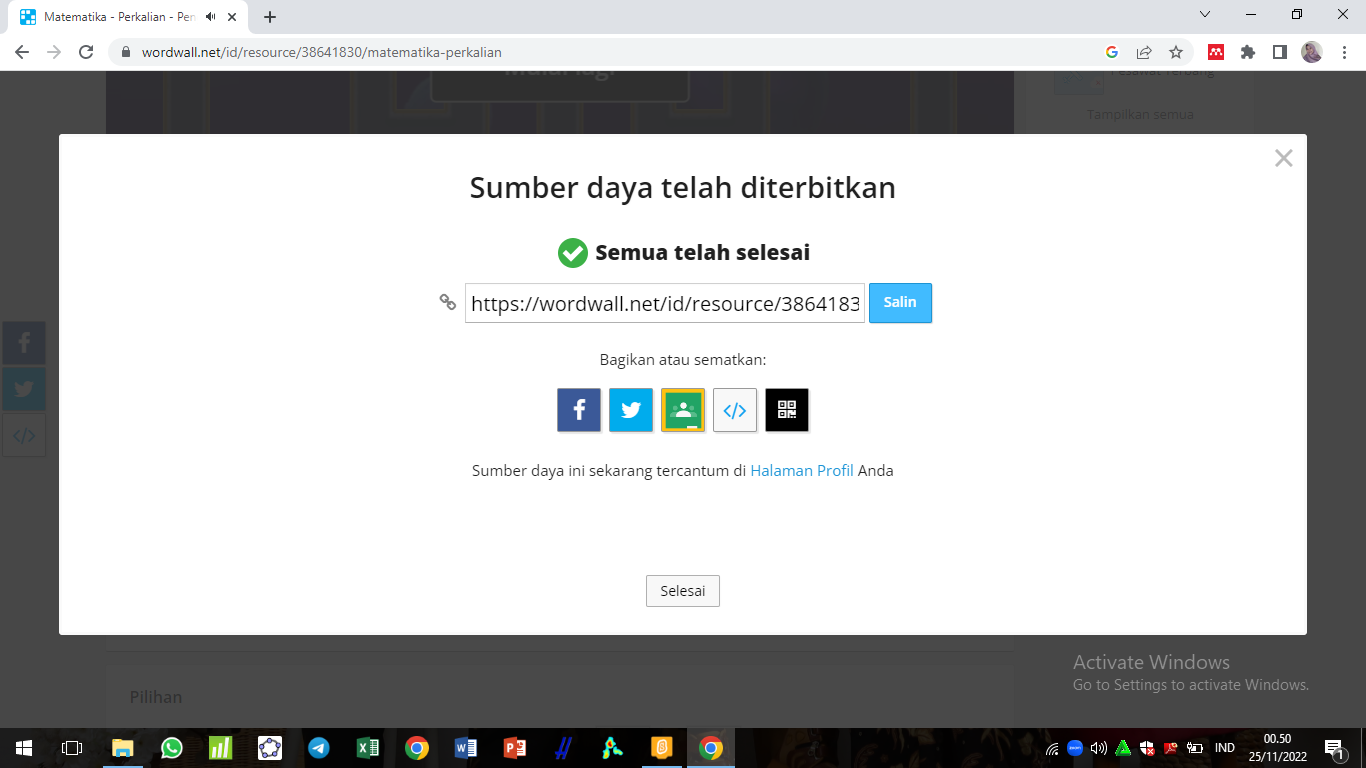1366x768 pixels.
Task: Check battery status in system tray
Action: coord(1194,748)
